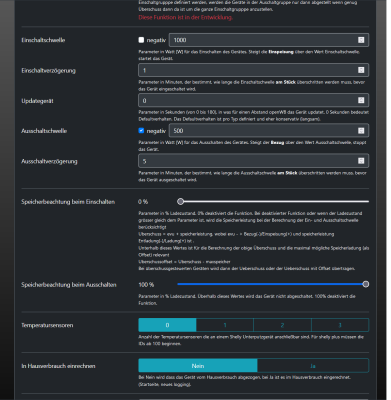Focus the Einschaltverzögerung input field
The image size is (391, 400).
253,70
